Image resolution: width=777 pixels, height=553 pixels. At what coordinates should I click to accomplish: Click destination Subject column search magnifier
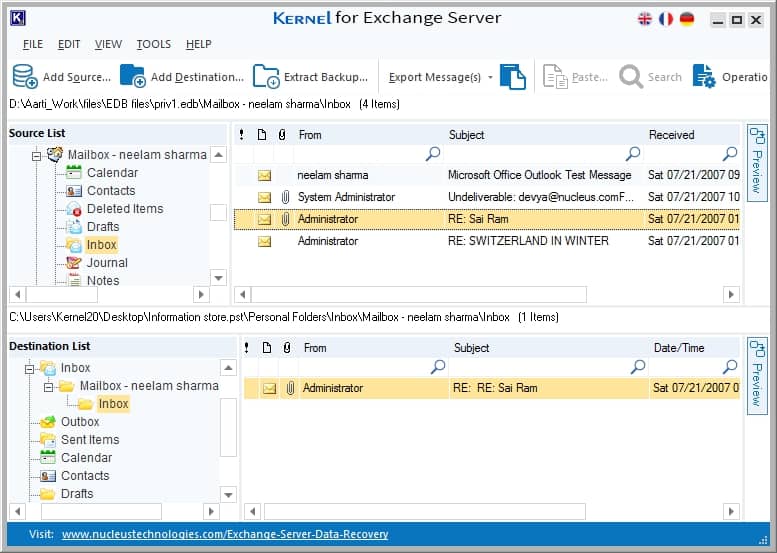(638, 367)
